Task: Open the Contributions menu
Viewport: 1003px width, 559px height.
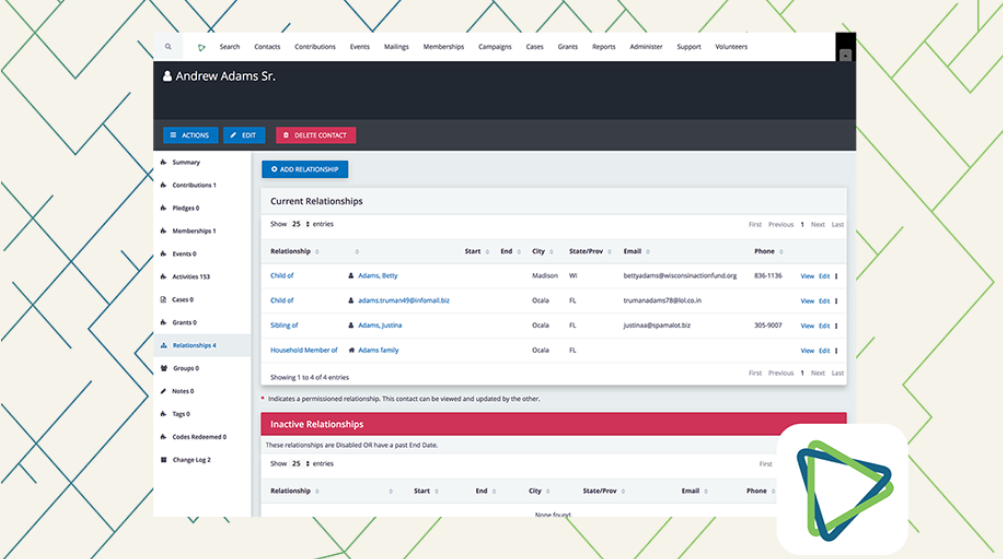Action: tap(315, 47)
